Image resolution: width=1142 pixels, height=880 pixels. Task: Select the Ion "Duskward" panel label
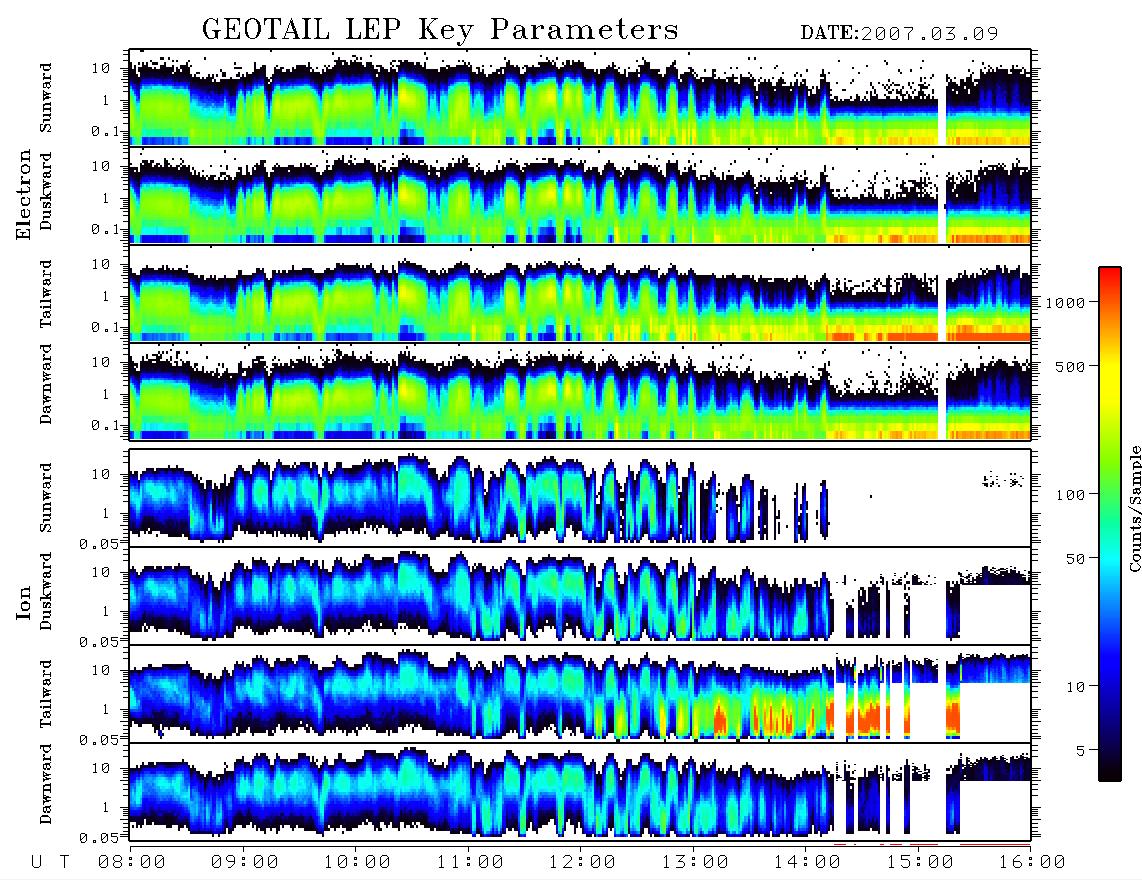point(46,591)
